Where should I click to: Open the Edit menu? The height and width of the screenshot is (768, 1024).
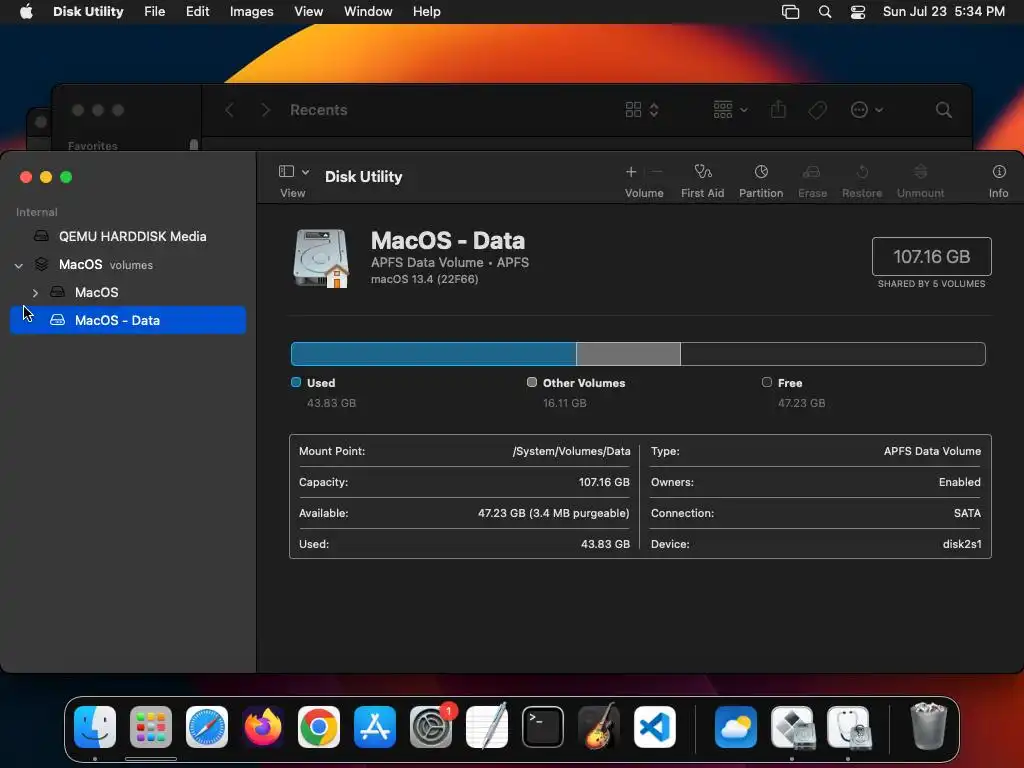click(x=197, y=12)
